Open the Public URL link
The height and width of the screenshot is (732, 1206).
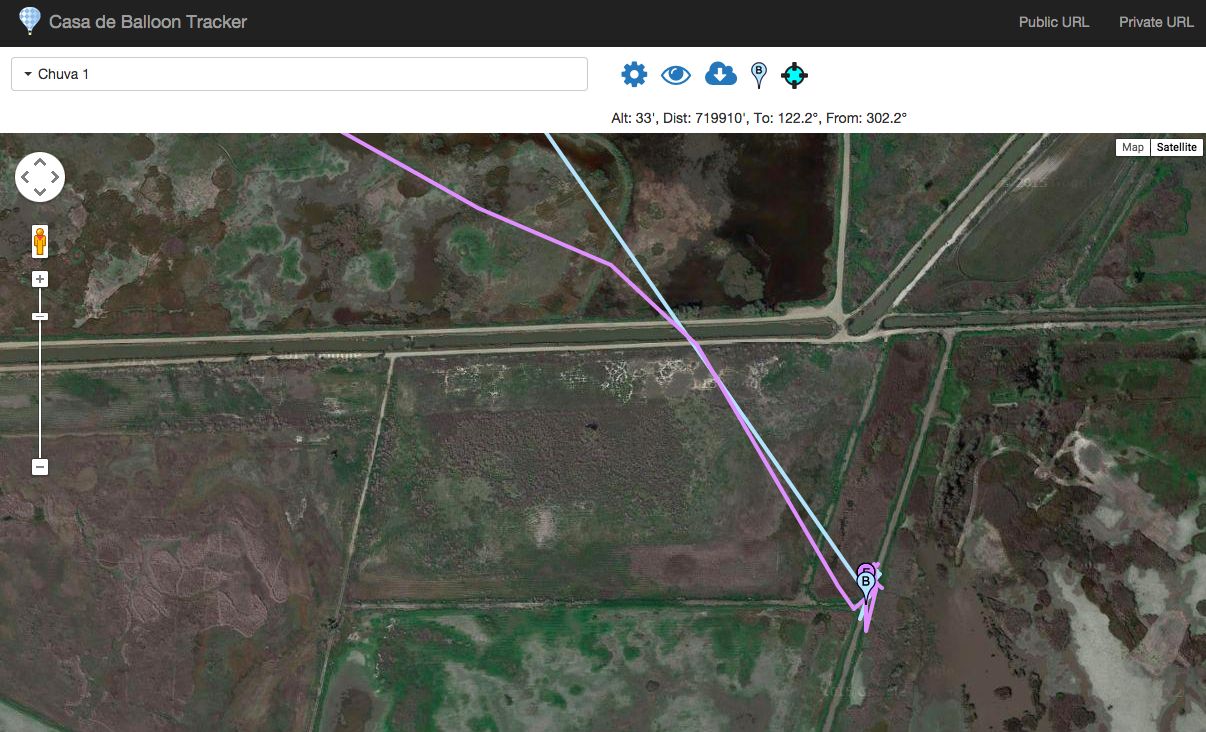pos(1054,21)
